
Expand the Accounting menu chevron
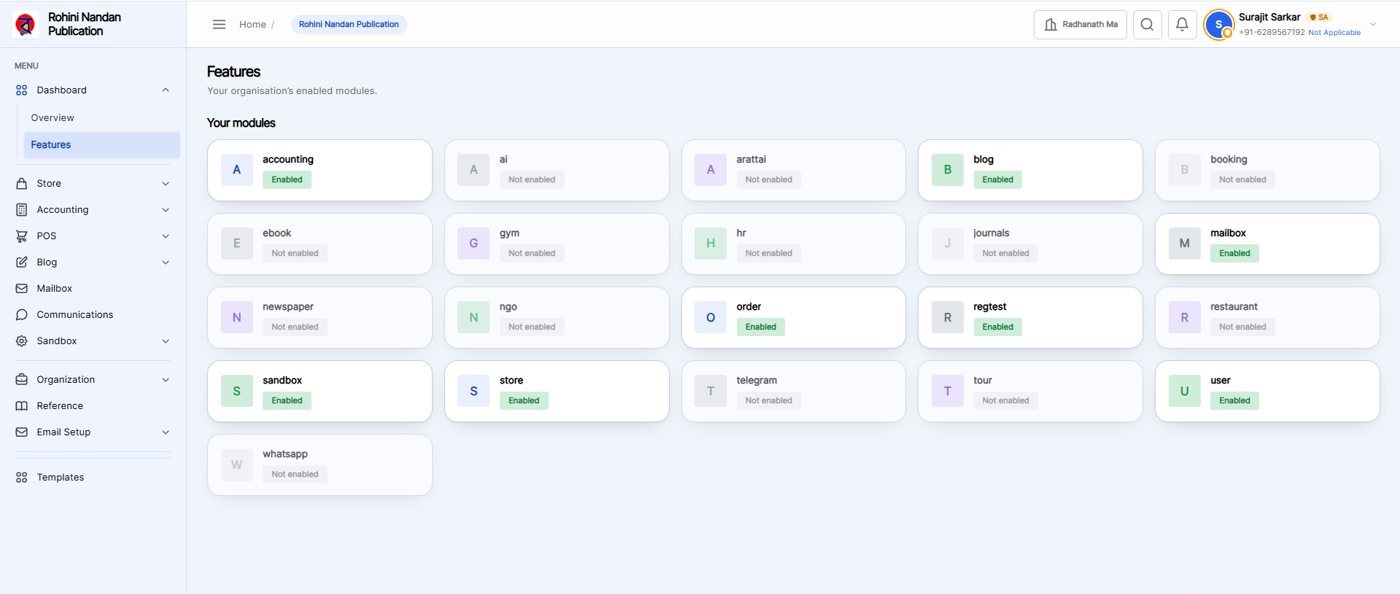coord(165,210)
